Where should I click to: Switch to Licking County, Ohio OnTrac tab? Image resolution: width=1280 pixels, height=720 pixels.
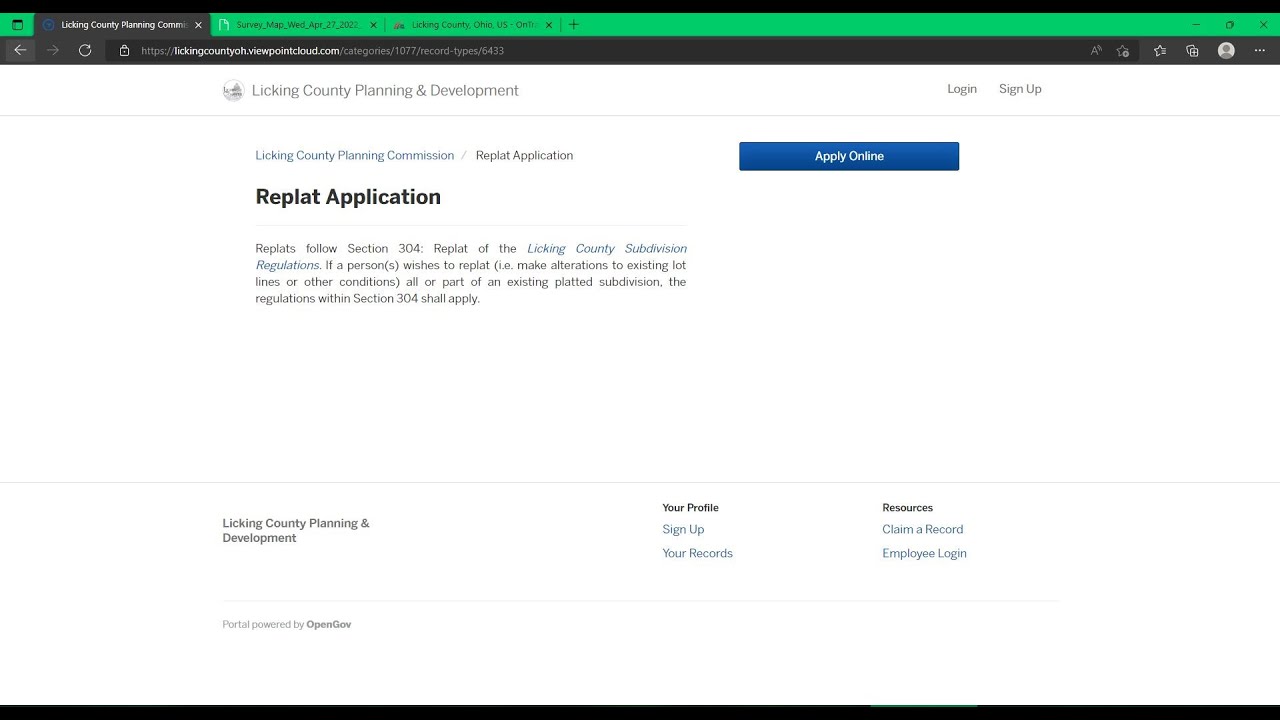click(472, 24)
